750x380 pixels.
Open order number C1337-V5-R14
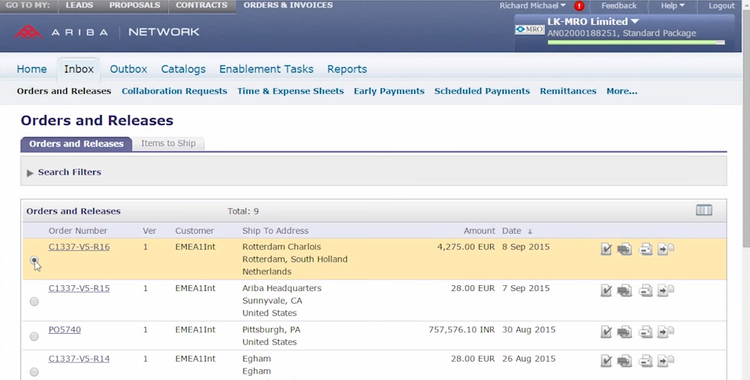(x=79, y=358)
